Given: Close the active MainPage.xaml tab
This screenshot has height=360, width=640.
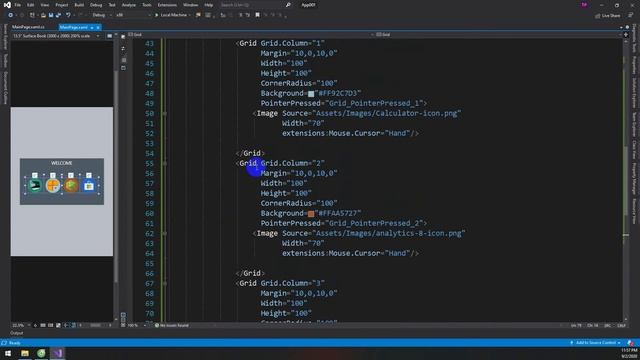Looking at the screenshot, I should coord(98,27).
